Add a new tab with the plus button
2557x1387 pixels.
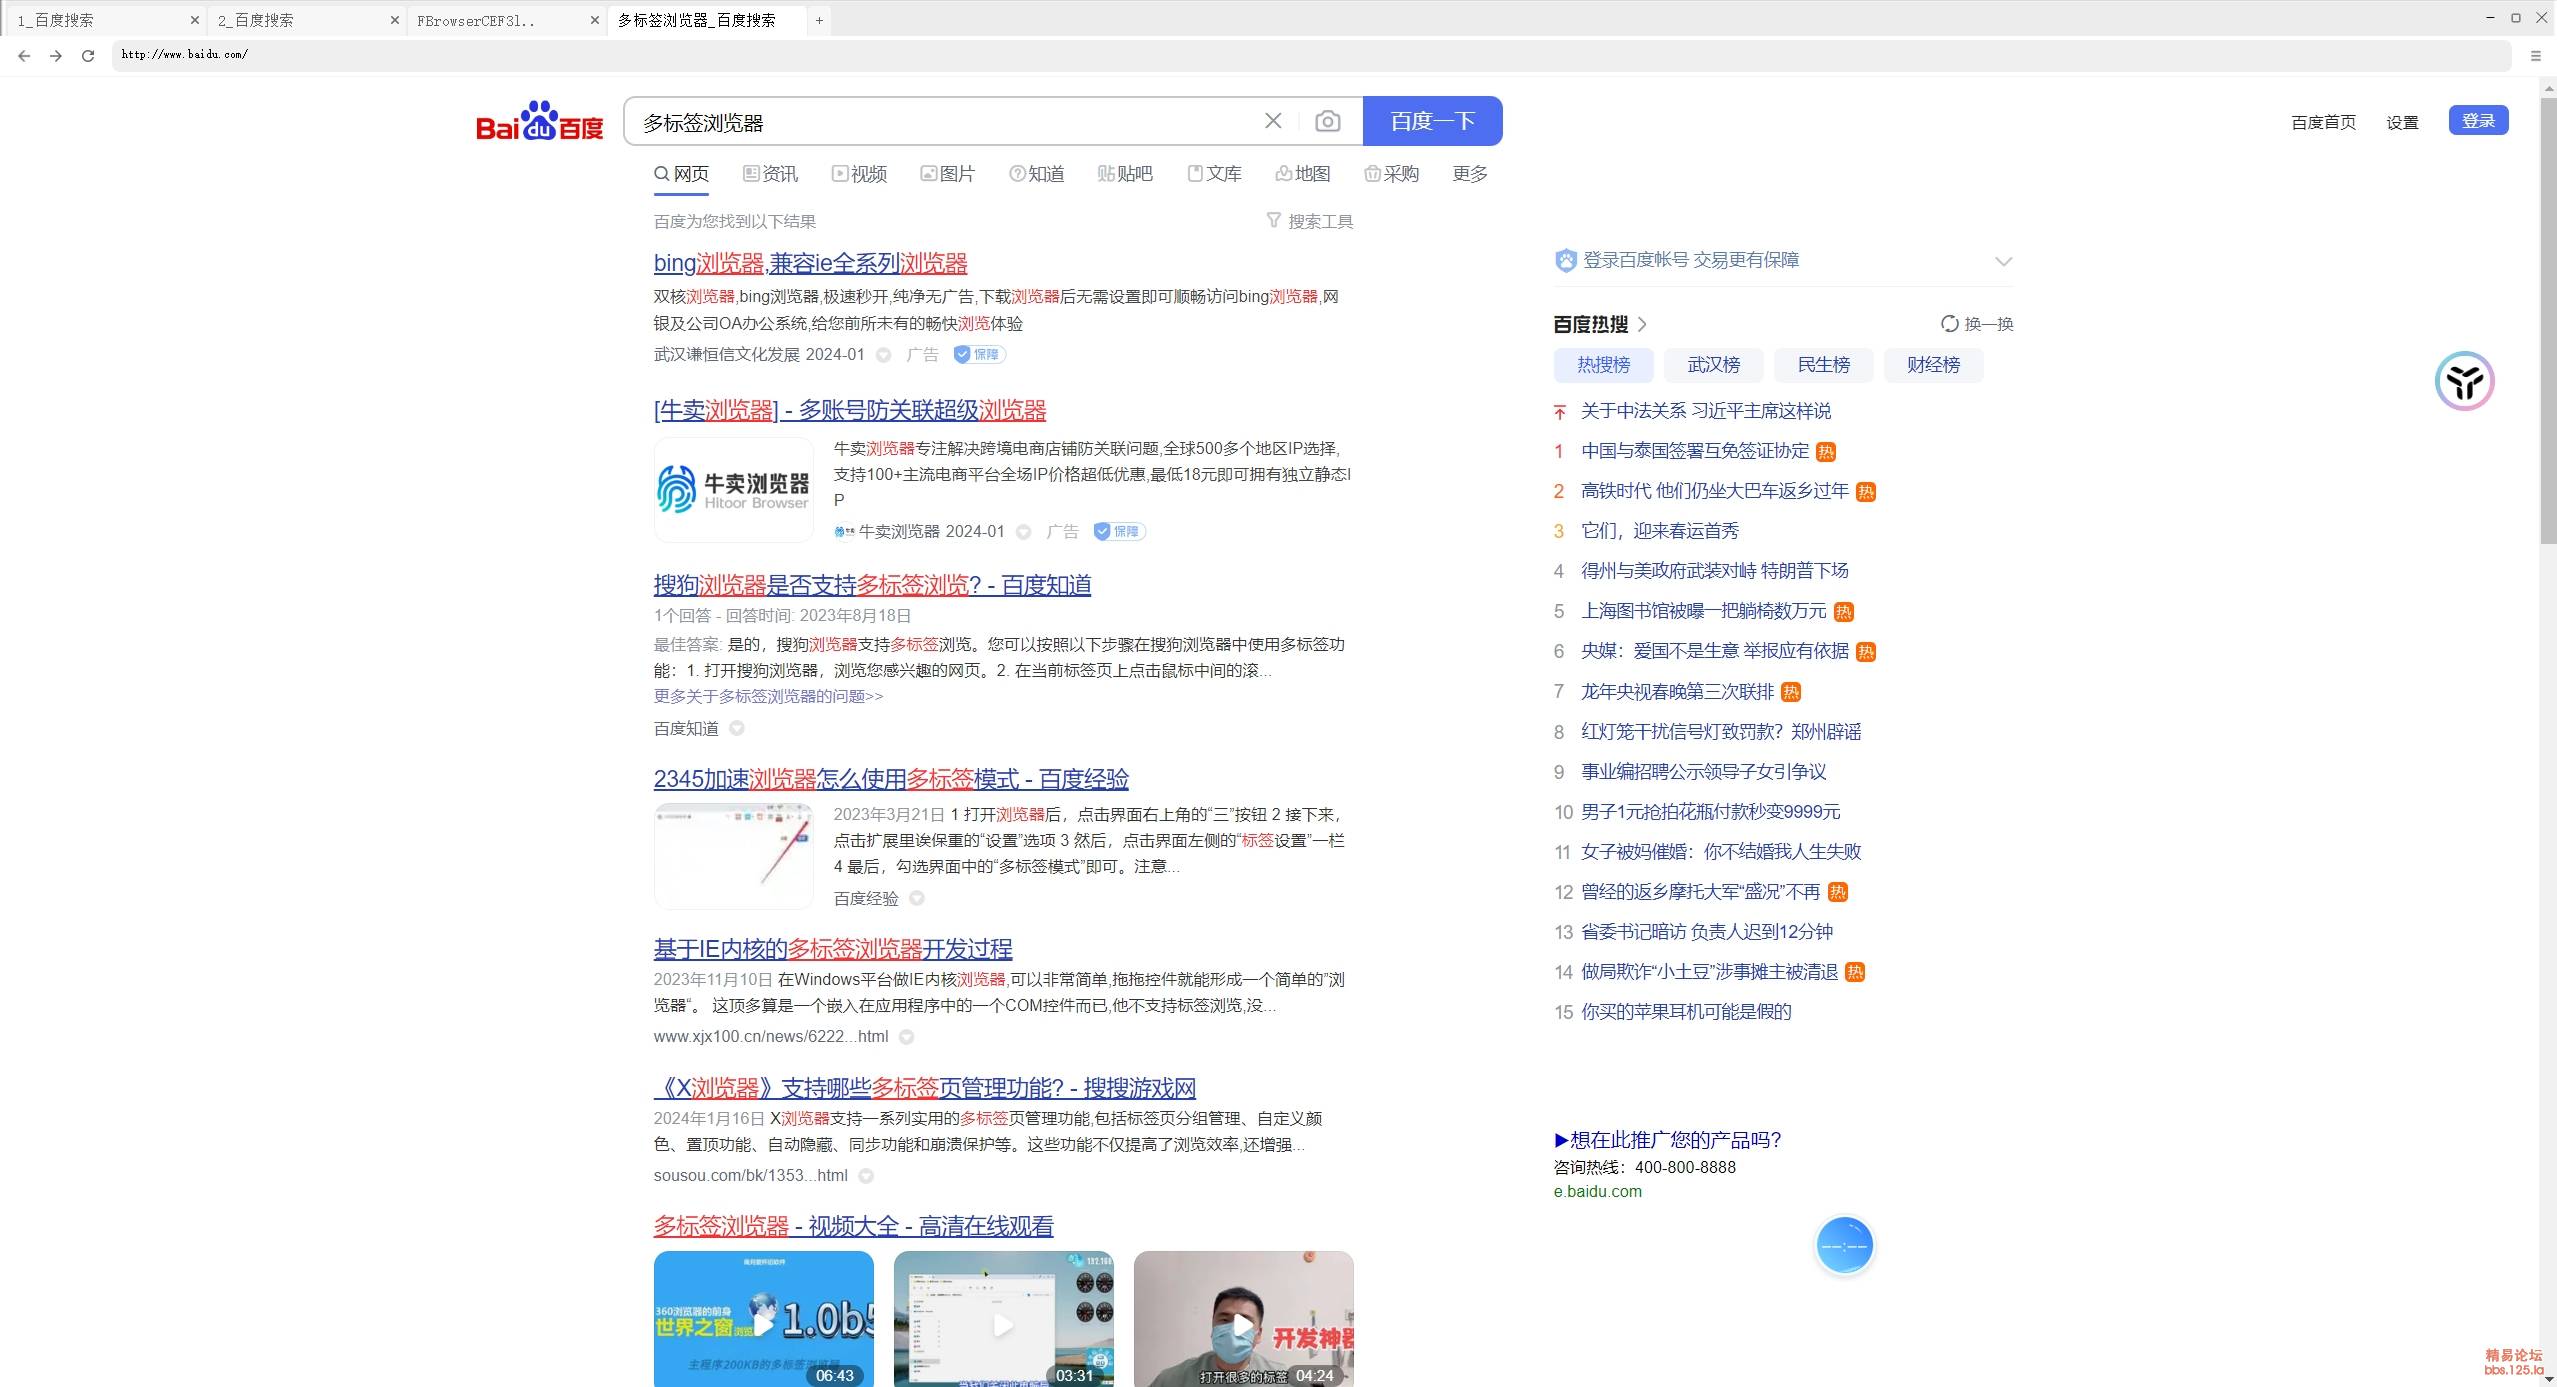click(819, 20)
